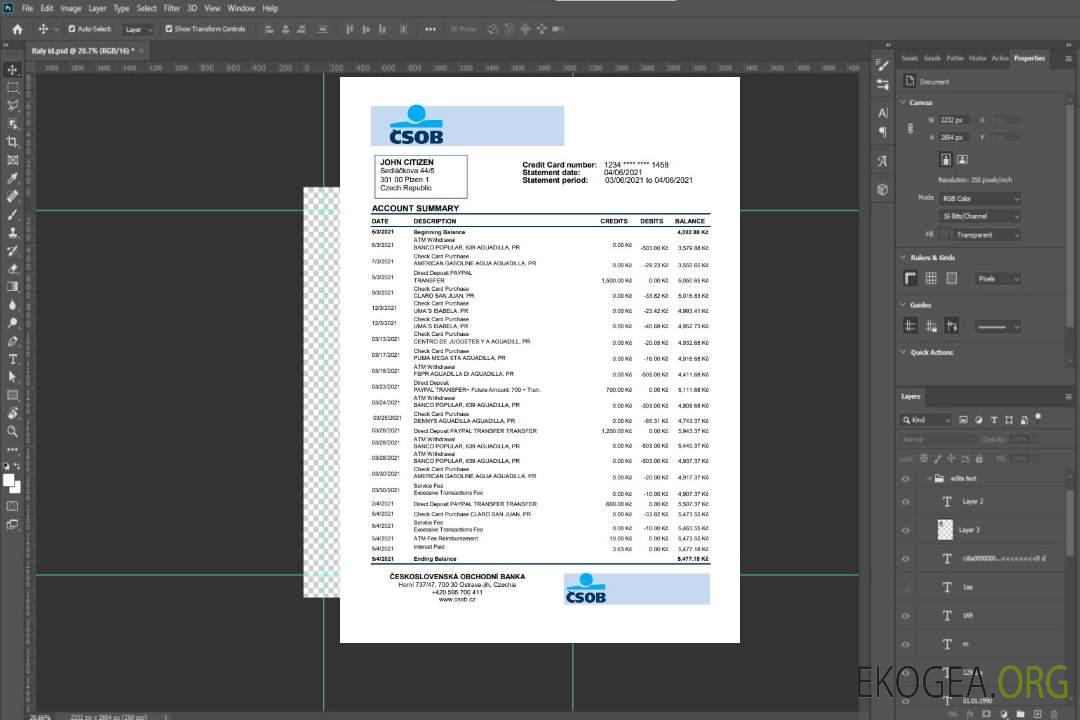
Task: Collapse the 'edits text' layer group
Action: click(x=929, y=478)
